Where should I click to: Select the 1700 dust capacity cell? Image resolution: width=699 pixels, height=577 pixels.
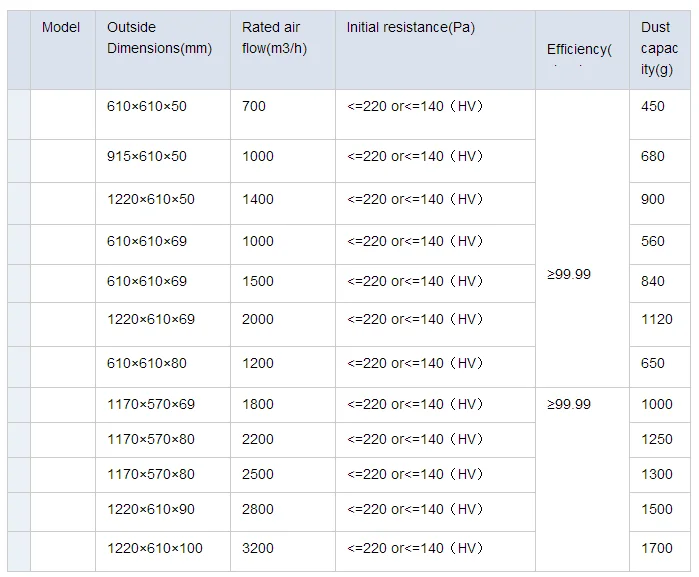[657, 548]
